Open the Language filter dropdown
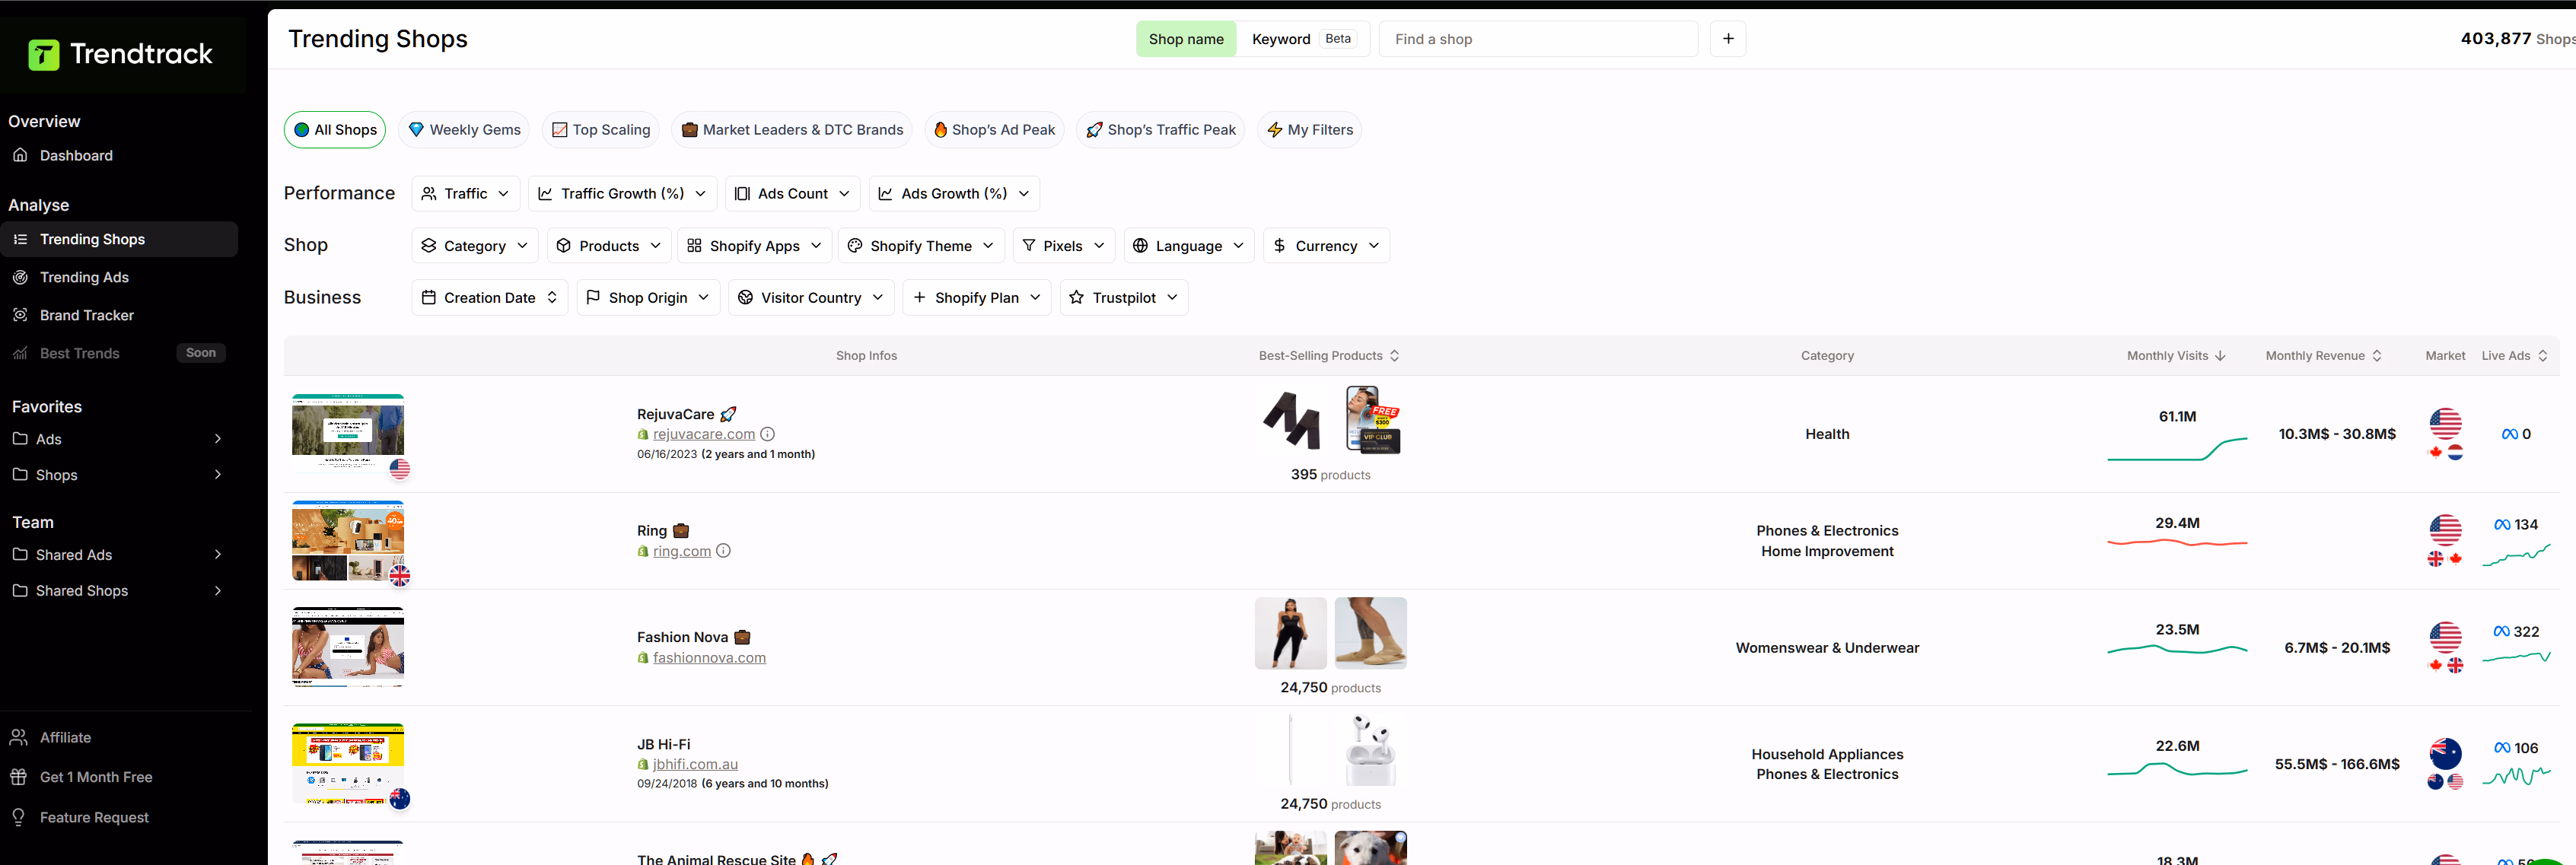 click(x=1189, y=245)
